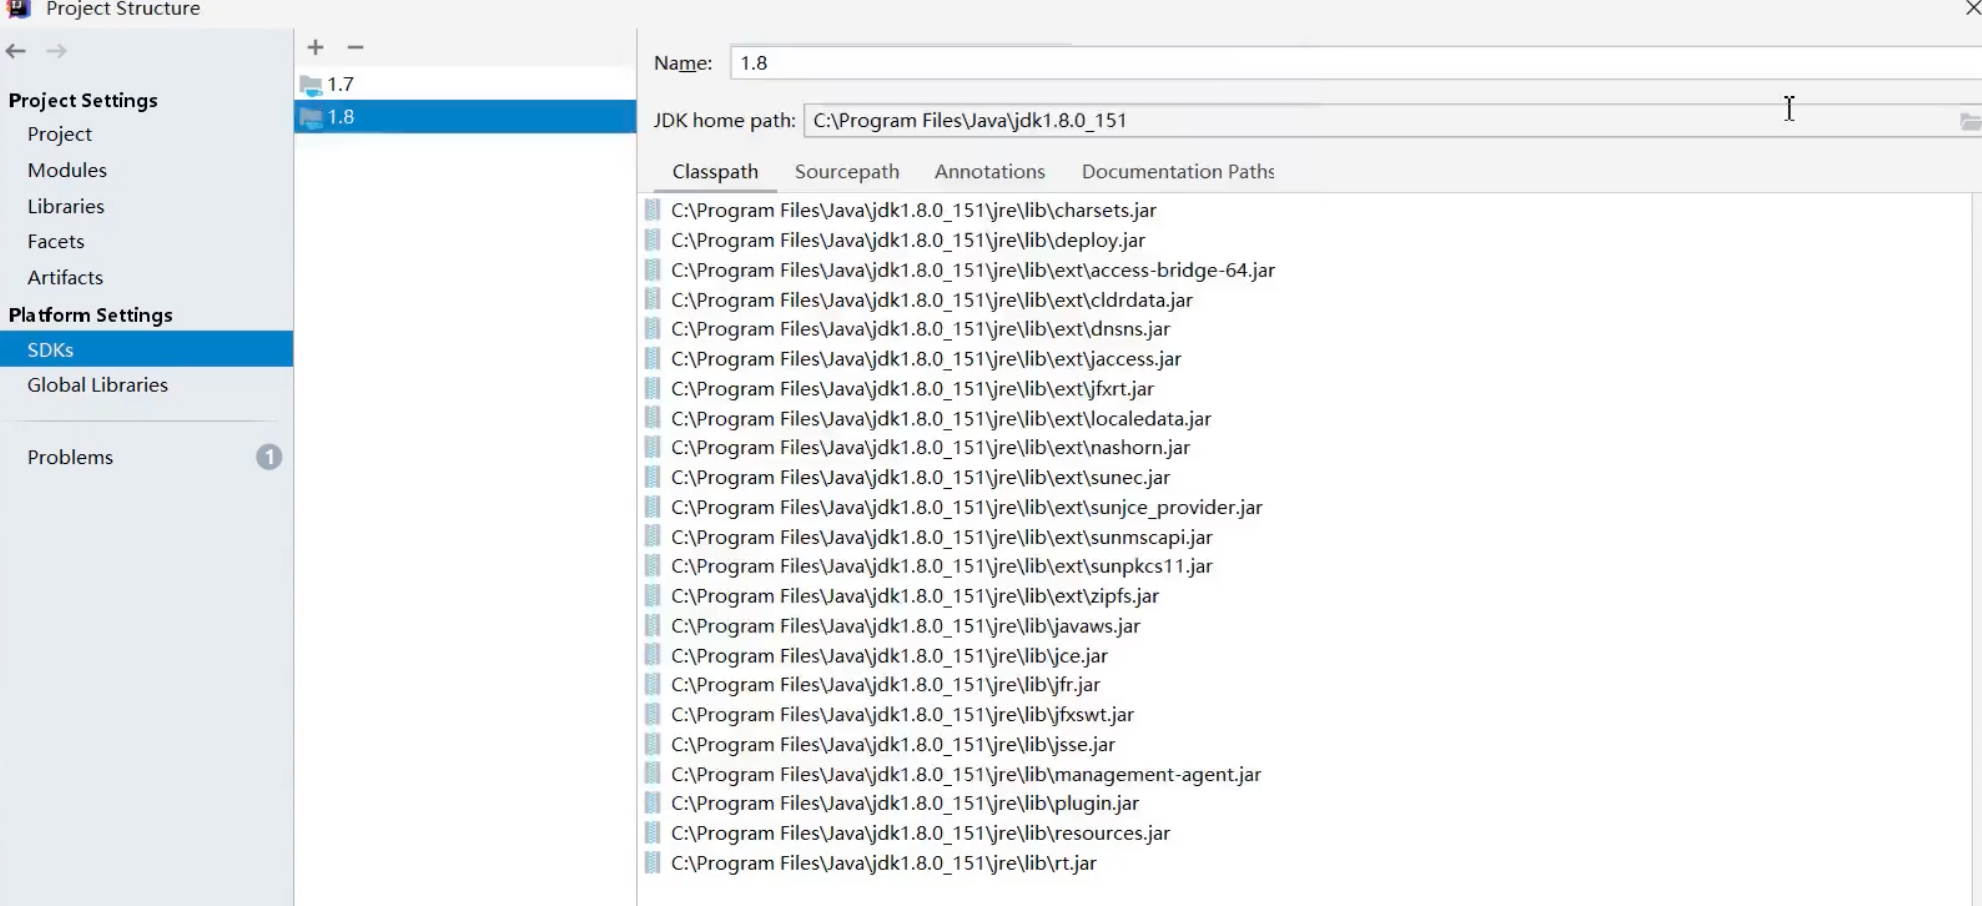This screenshot has width=1982, height=906.
Task: Add a new SDK with plus icon
Action: coord(315,47)
